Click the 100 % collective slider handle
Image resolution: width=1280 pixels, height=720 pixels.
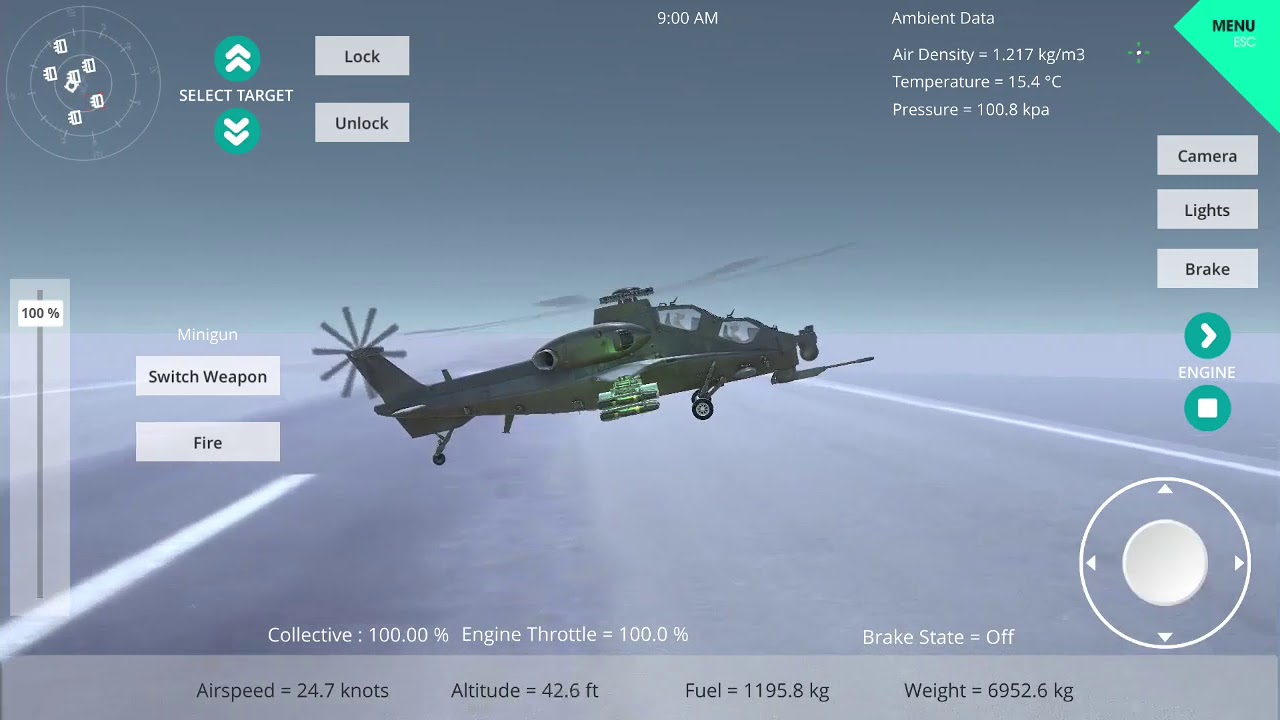(40, 313)
